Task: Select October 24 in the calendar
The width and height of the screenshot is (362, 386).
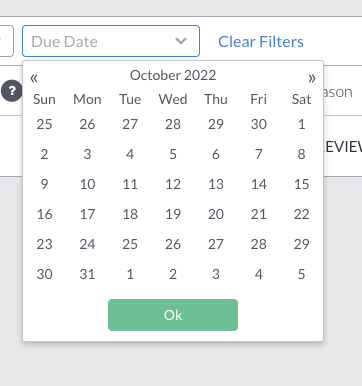Action: 87,244
